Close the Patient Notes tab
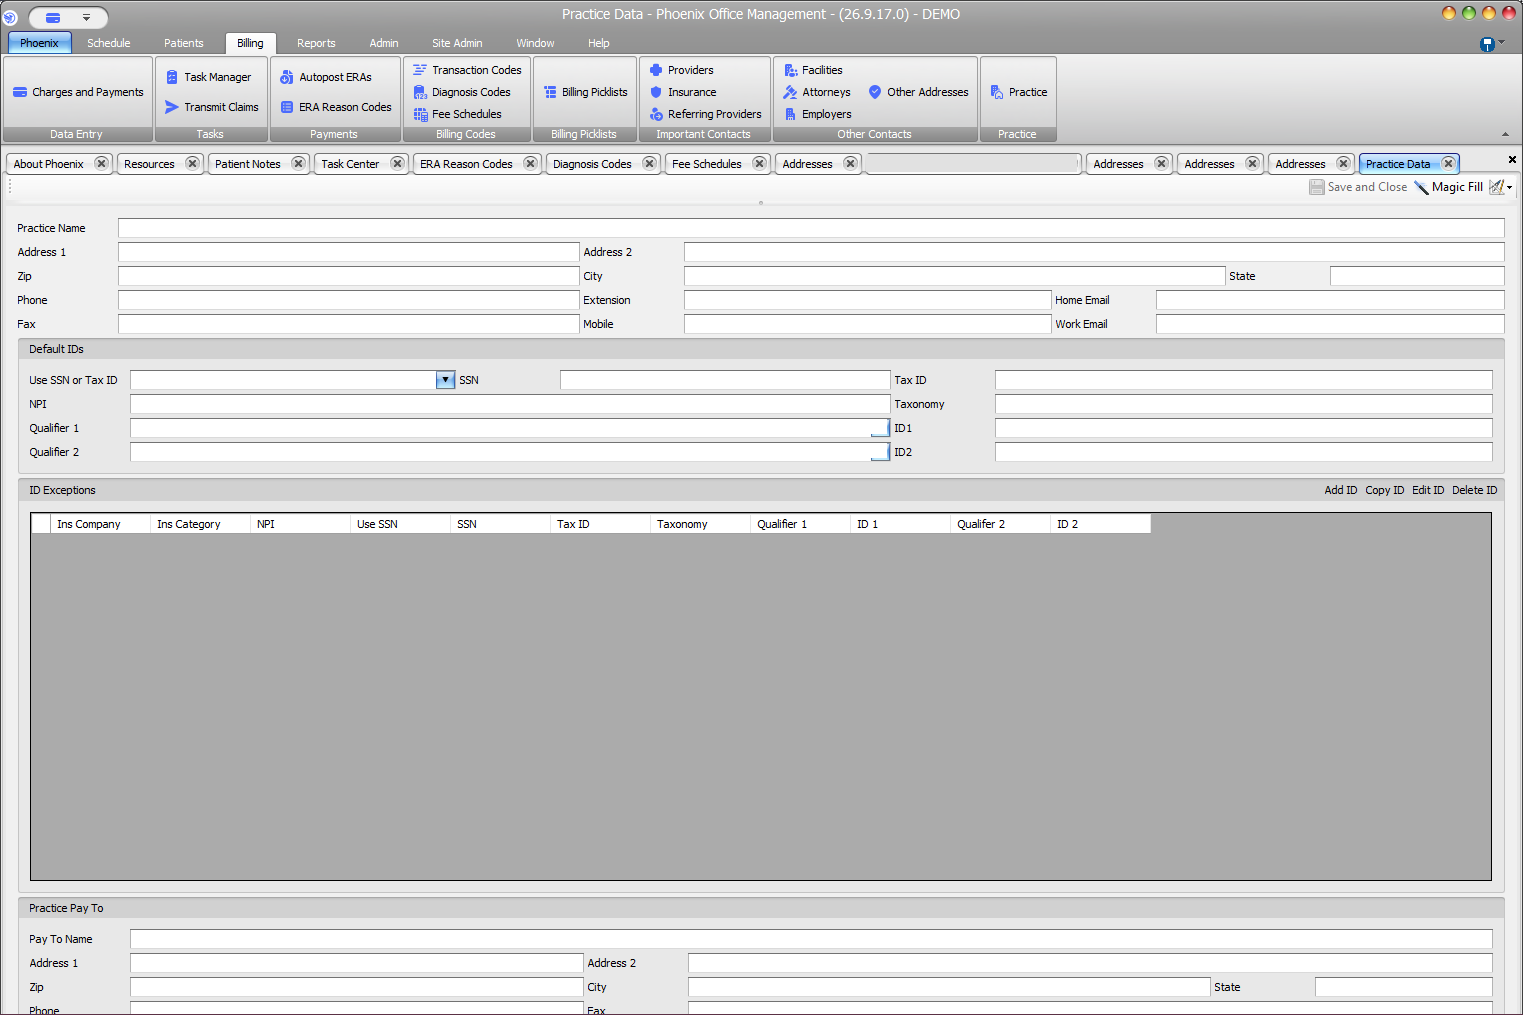The width and height of the screenshot is (1523, 1015). 298,163
